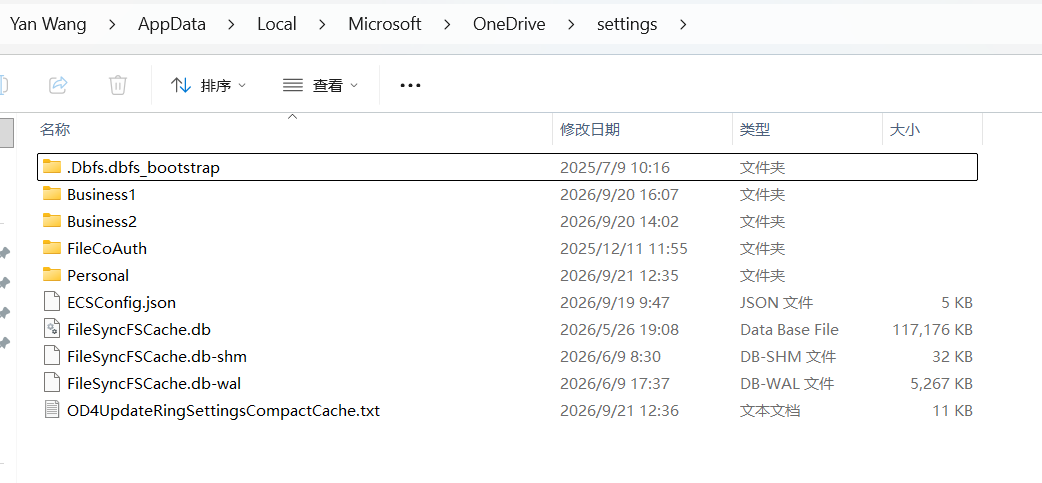This screenshot has width=1042, height=483.
Task: Click the Personal folder icon
Action: 52,274
